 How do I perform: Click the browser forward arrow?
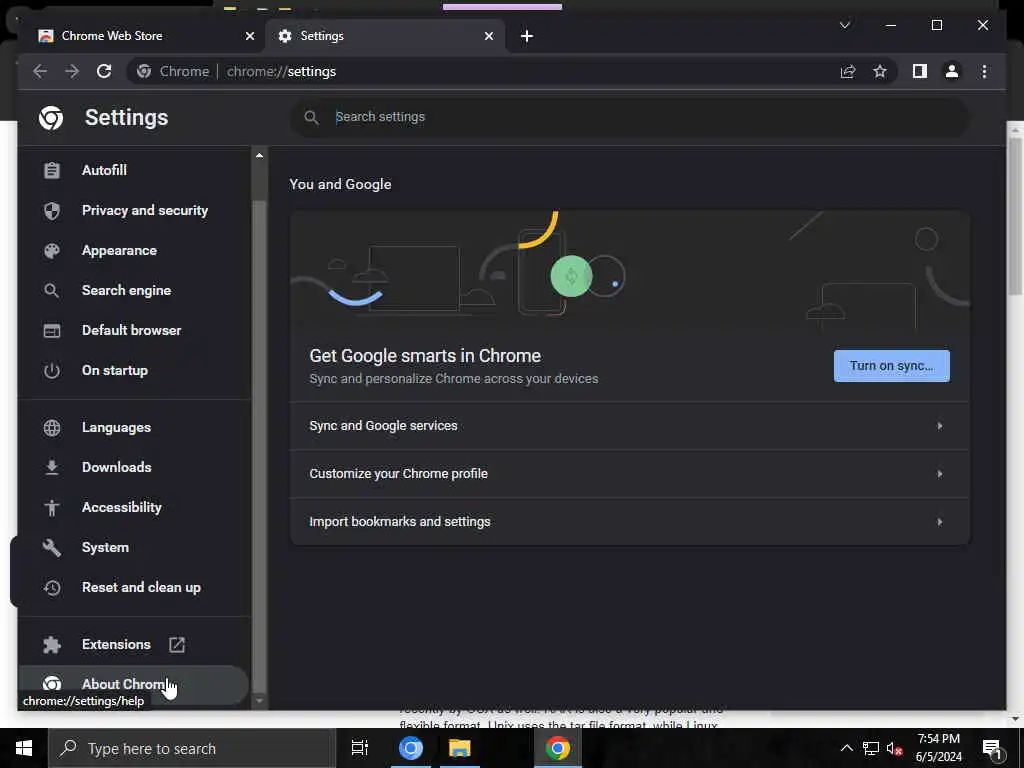coord(72,71)
